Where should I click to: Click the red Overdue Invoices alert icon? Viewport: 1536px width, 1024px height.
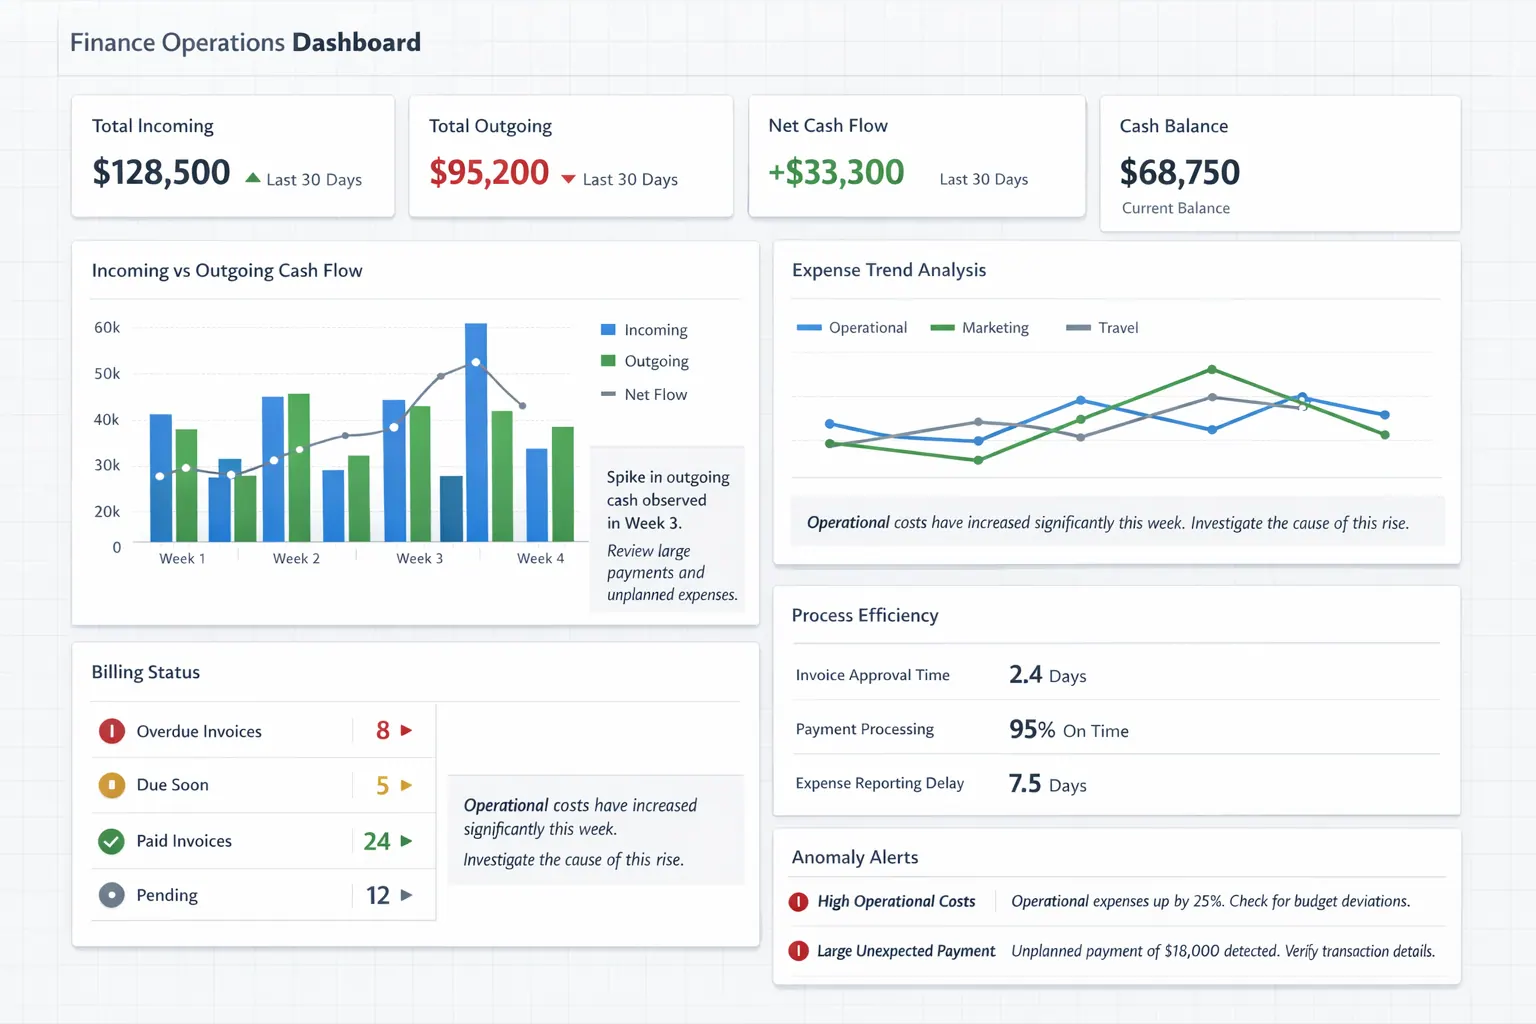[x=111, y=730]
